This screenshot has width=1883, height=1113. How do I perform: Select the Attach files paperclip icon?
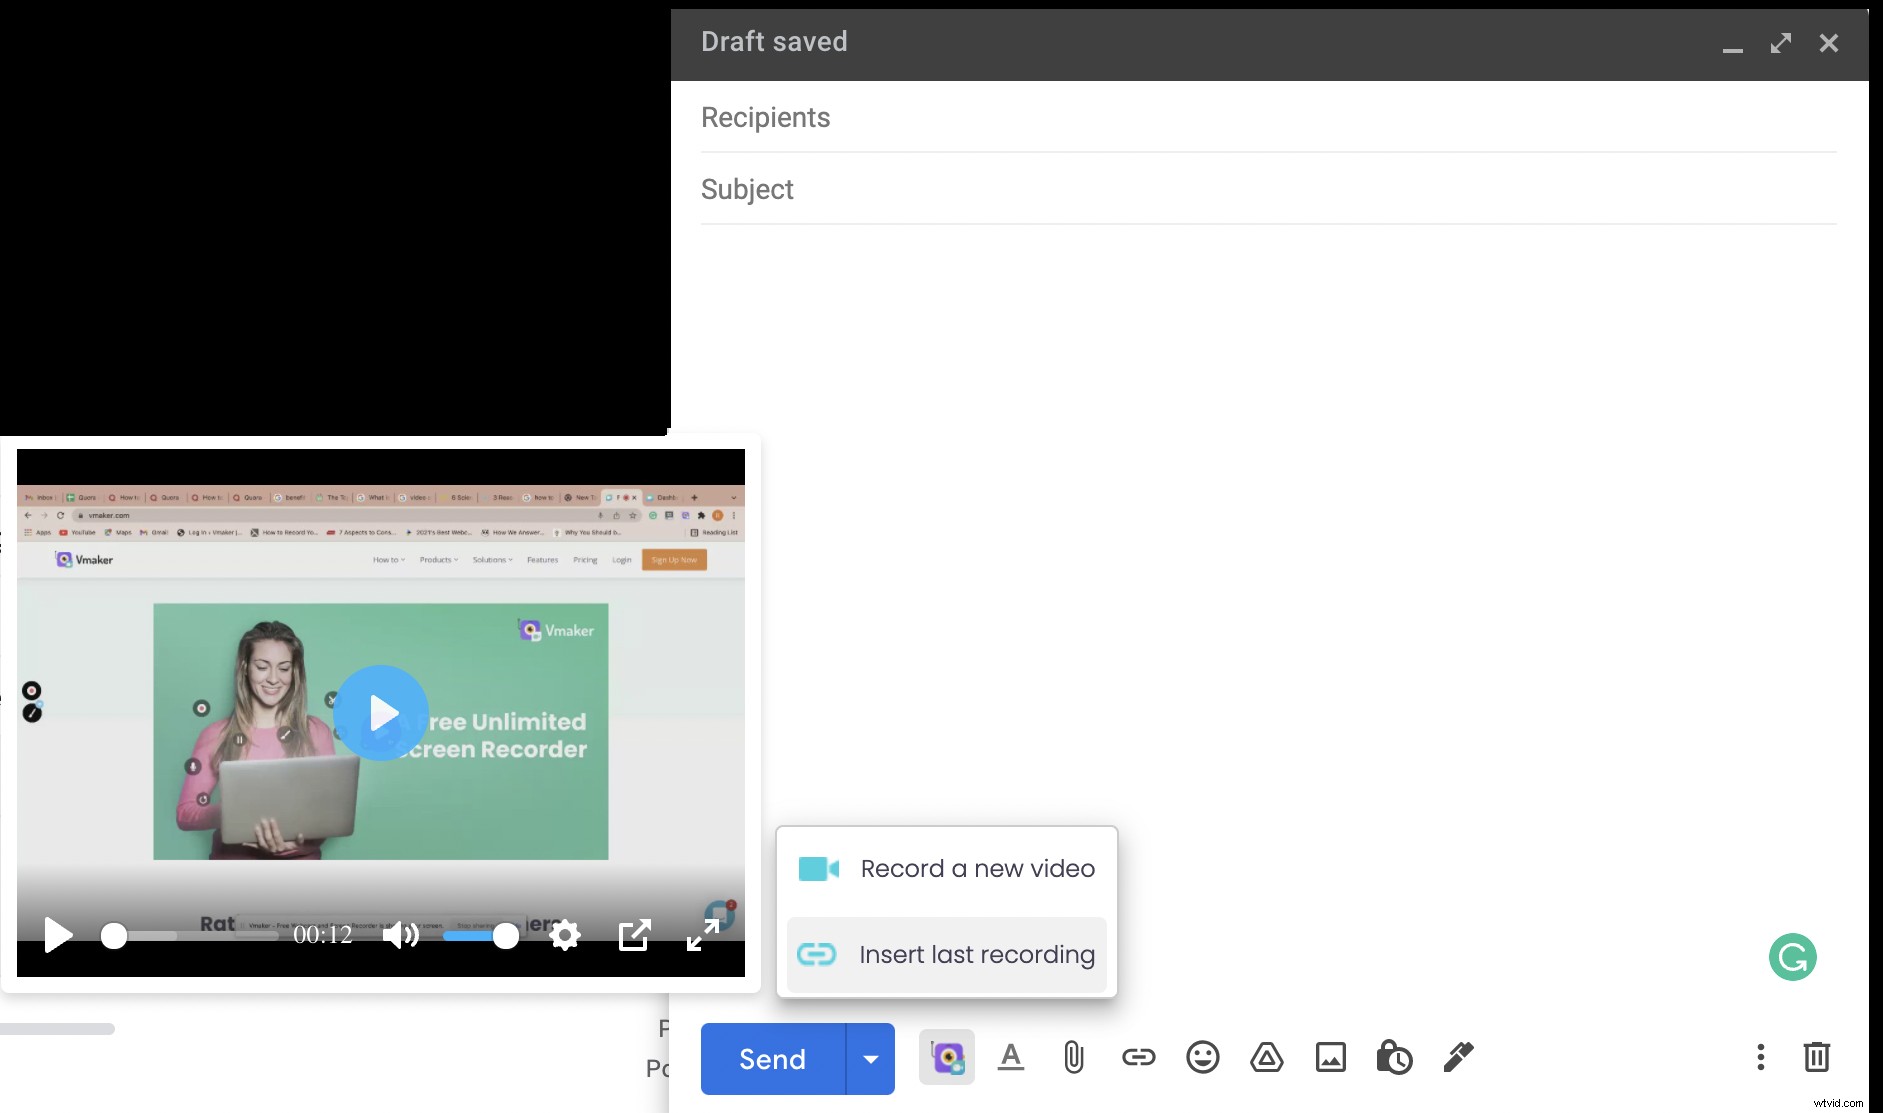1072,1057
